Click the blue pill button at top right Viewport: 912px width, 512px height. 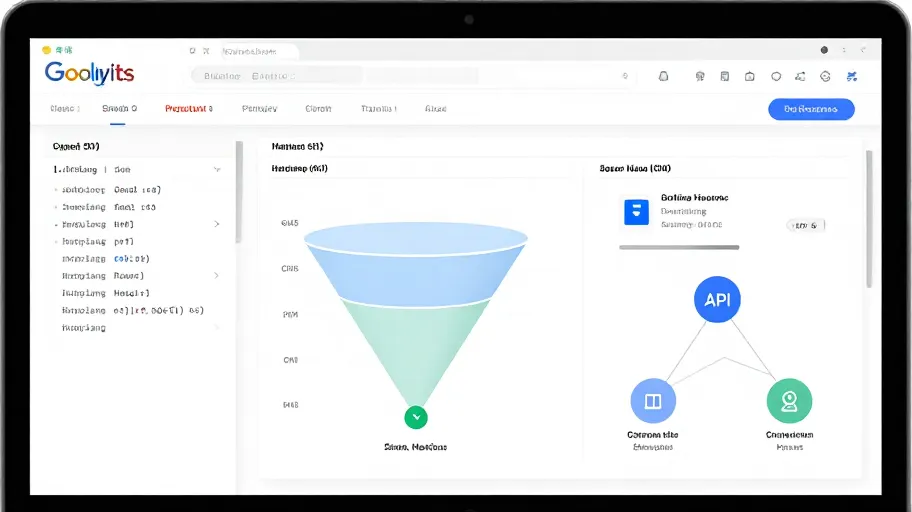[x=811, y=109]
